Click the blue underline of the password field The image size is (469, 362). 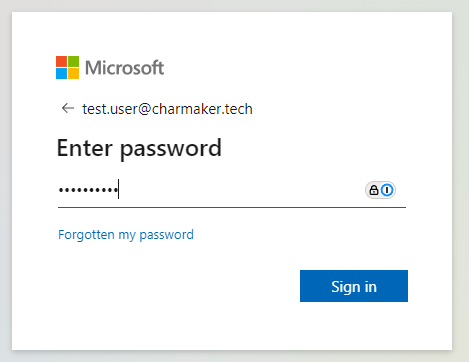coord(232,207)
